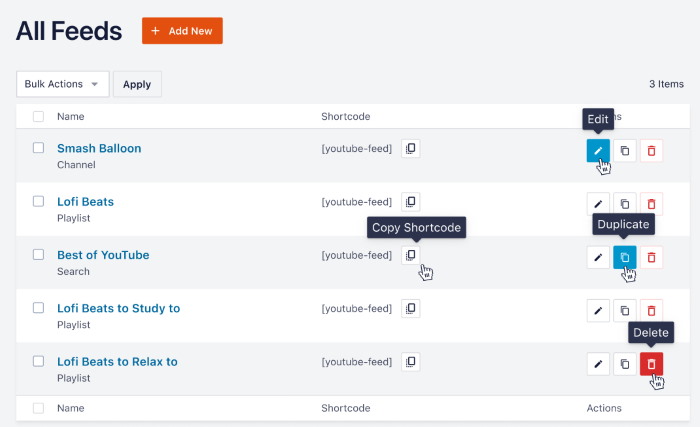Screen dimensions: 700x427
Task: Copy shortcode for Lofi Beats to Relax to
Action: click(x=410, y=362)
